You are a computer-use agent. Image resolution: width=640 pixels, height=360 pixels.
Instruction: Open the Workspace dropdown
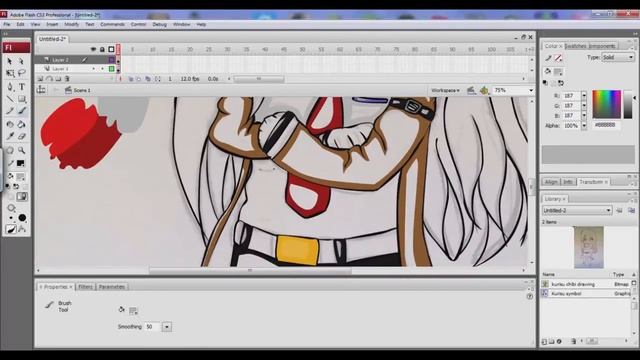coord(445,90)
